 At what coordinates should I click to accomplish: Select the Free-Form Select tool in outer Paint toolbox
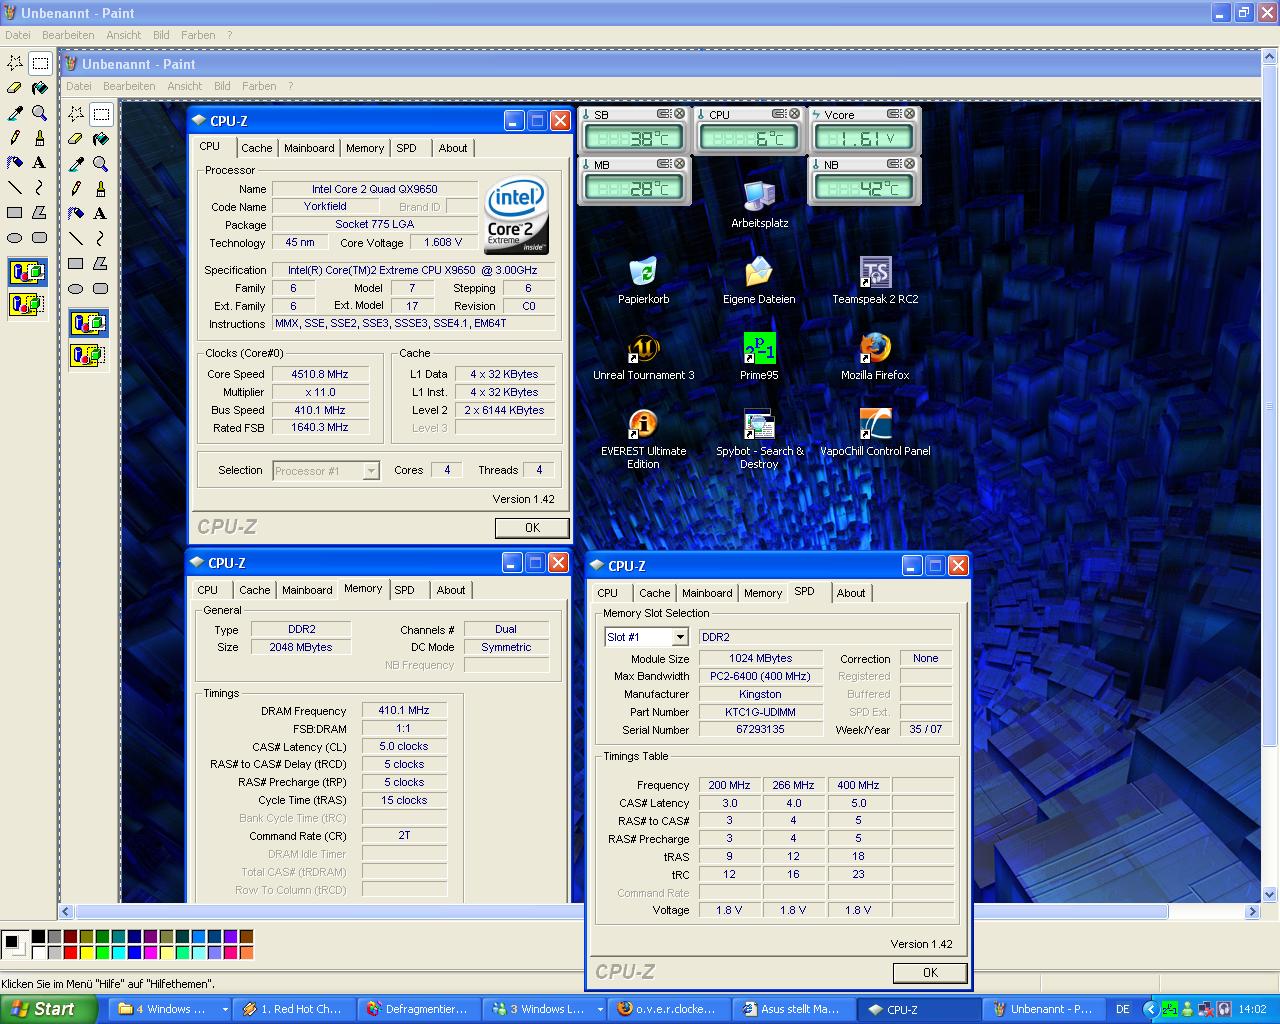pyautogui.click(x=15, y=63)
